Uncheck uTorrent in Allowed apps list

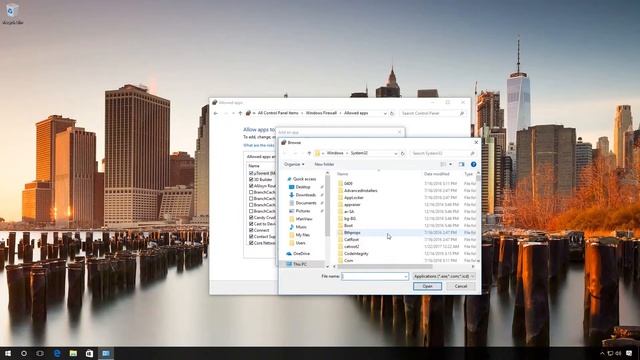pos(251,173)
